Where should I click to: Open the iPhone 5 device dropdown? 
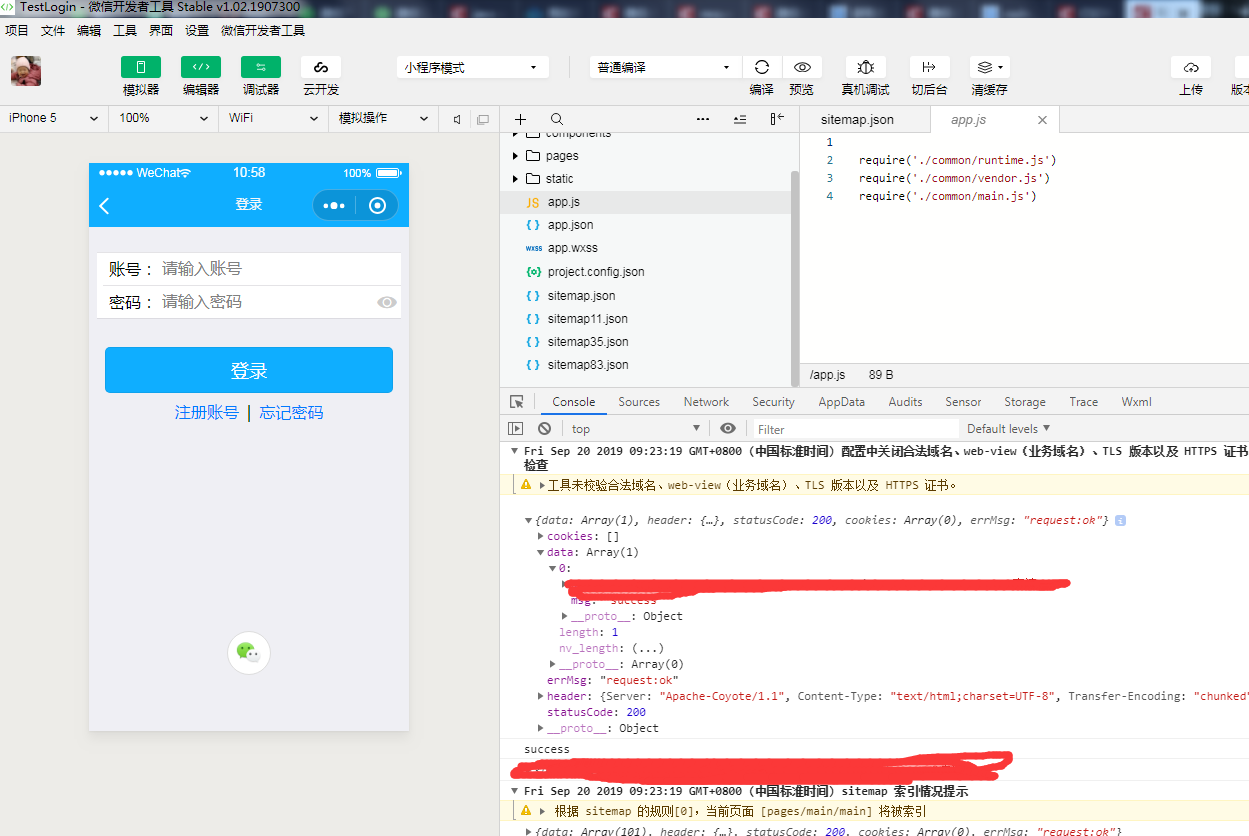click(54, 118)
